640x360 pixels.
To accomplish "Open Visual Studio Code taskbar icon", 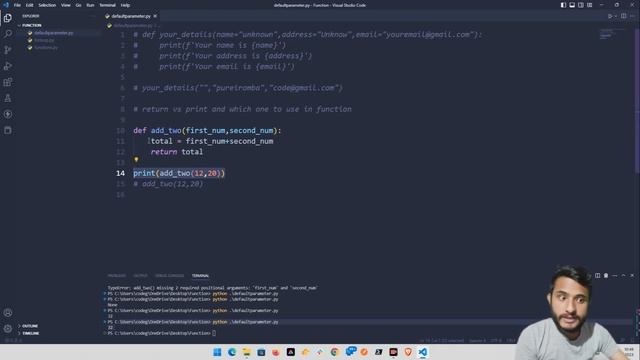I will click(422, 352).
